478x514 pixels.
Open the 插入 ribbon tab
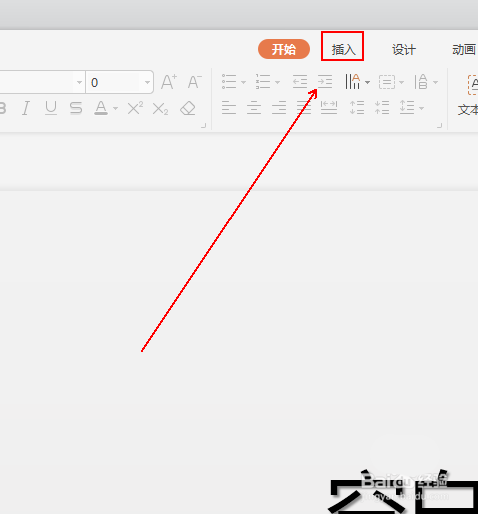point(343,50)
